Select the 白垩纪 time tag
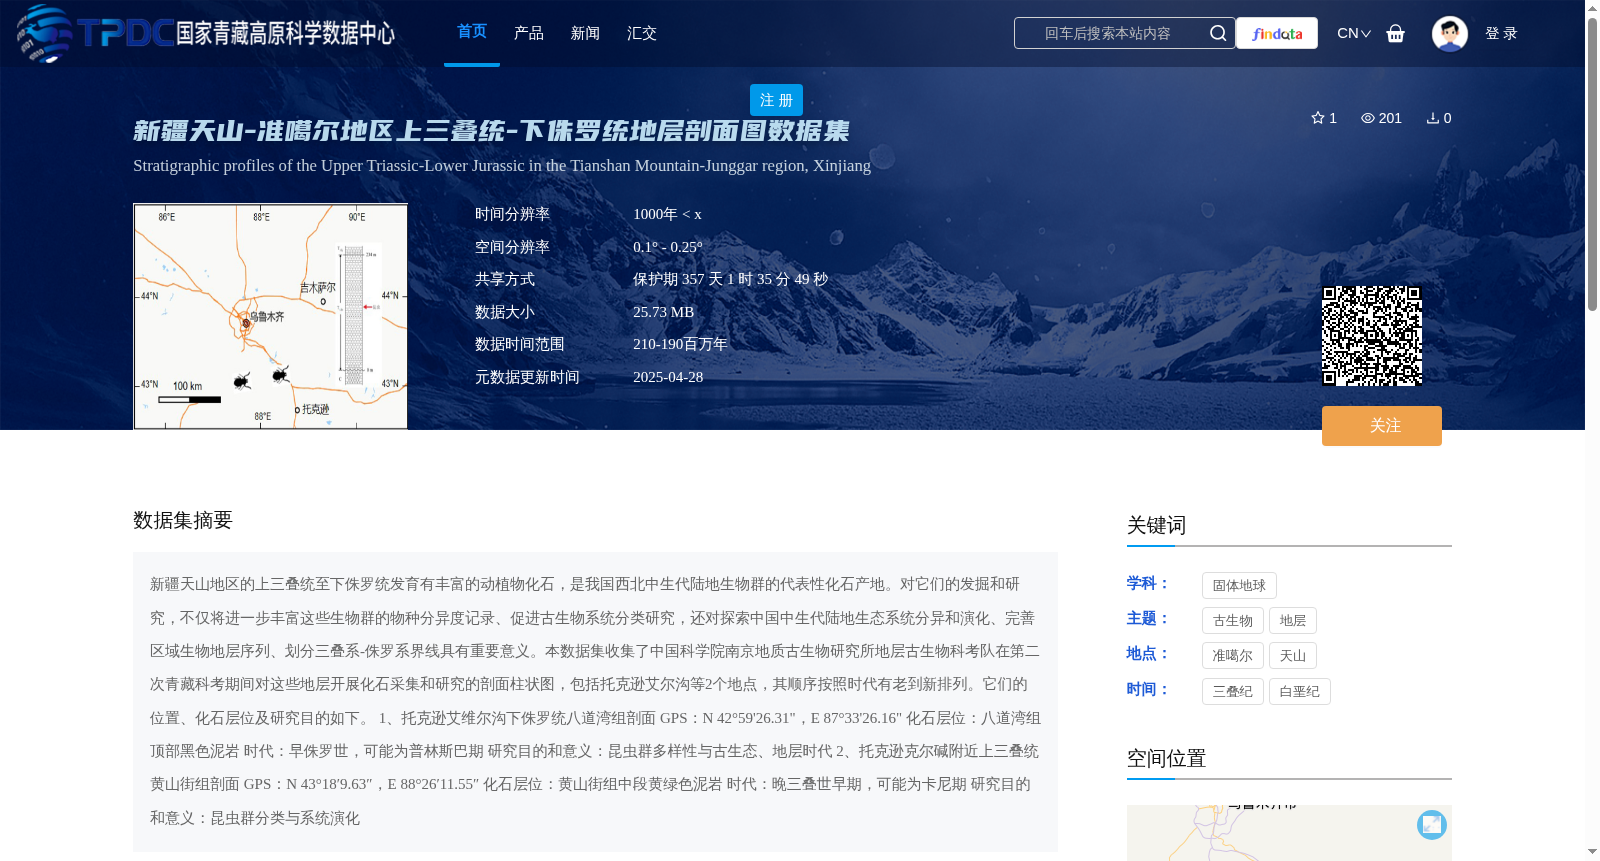This screenshot has width=1600, height=861. (1300, 691)
